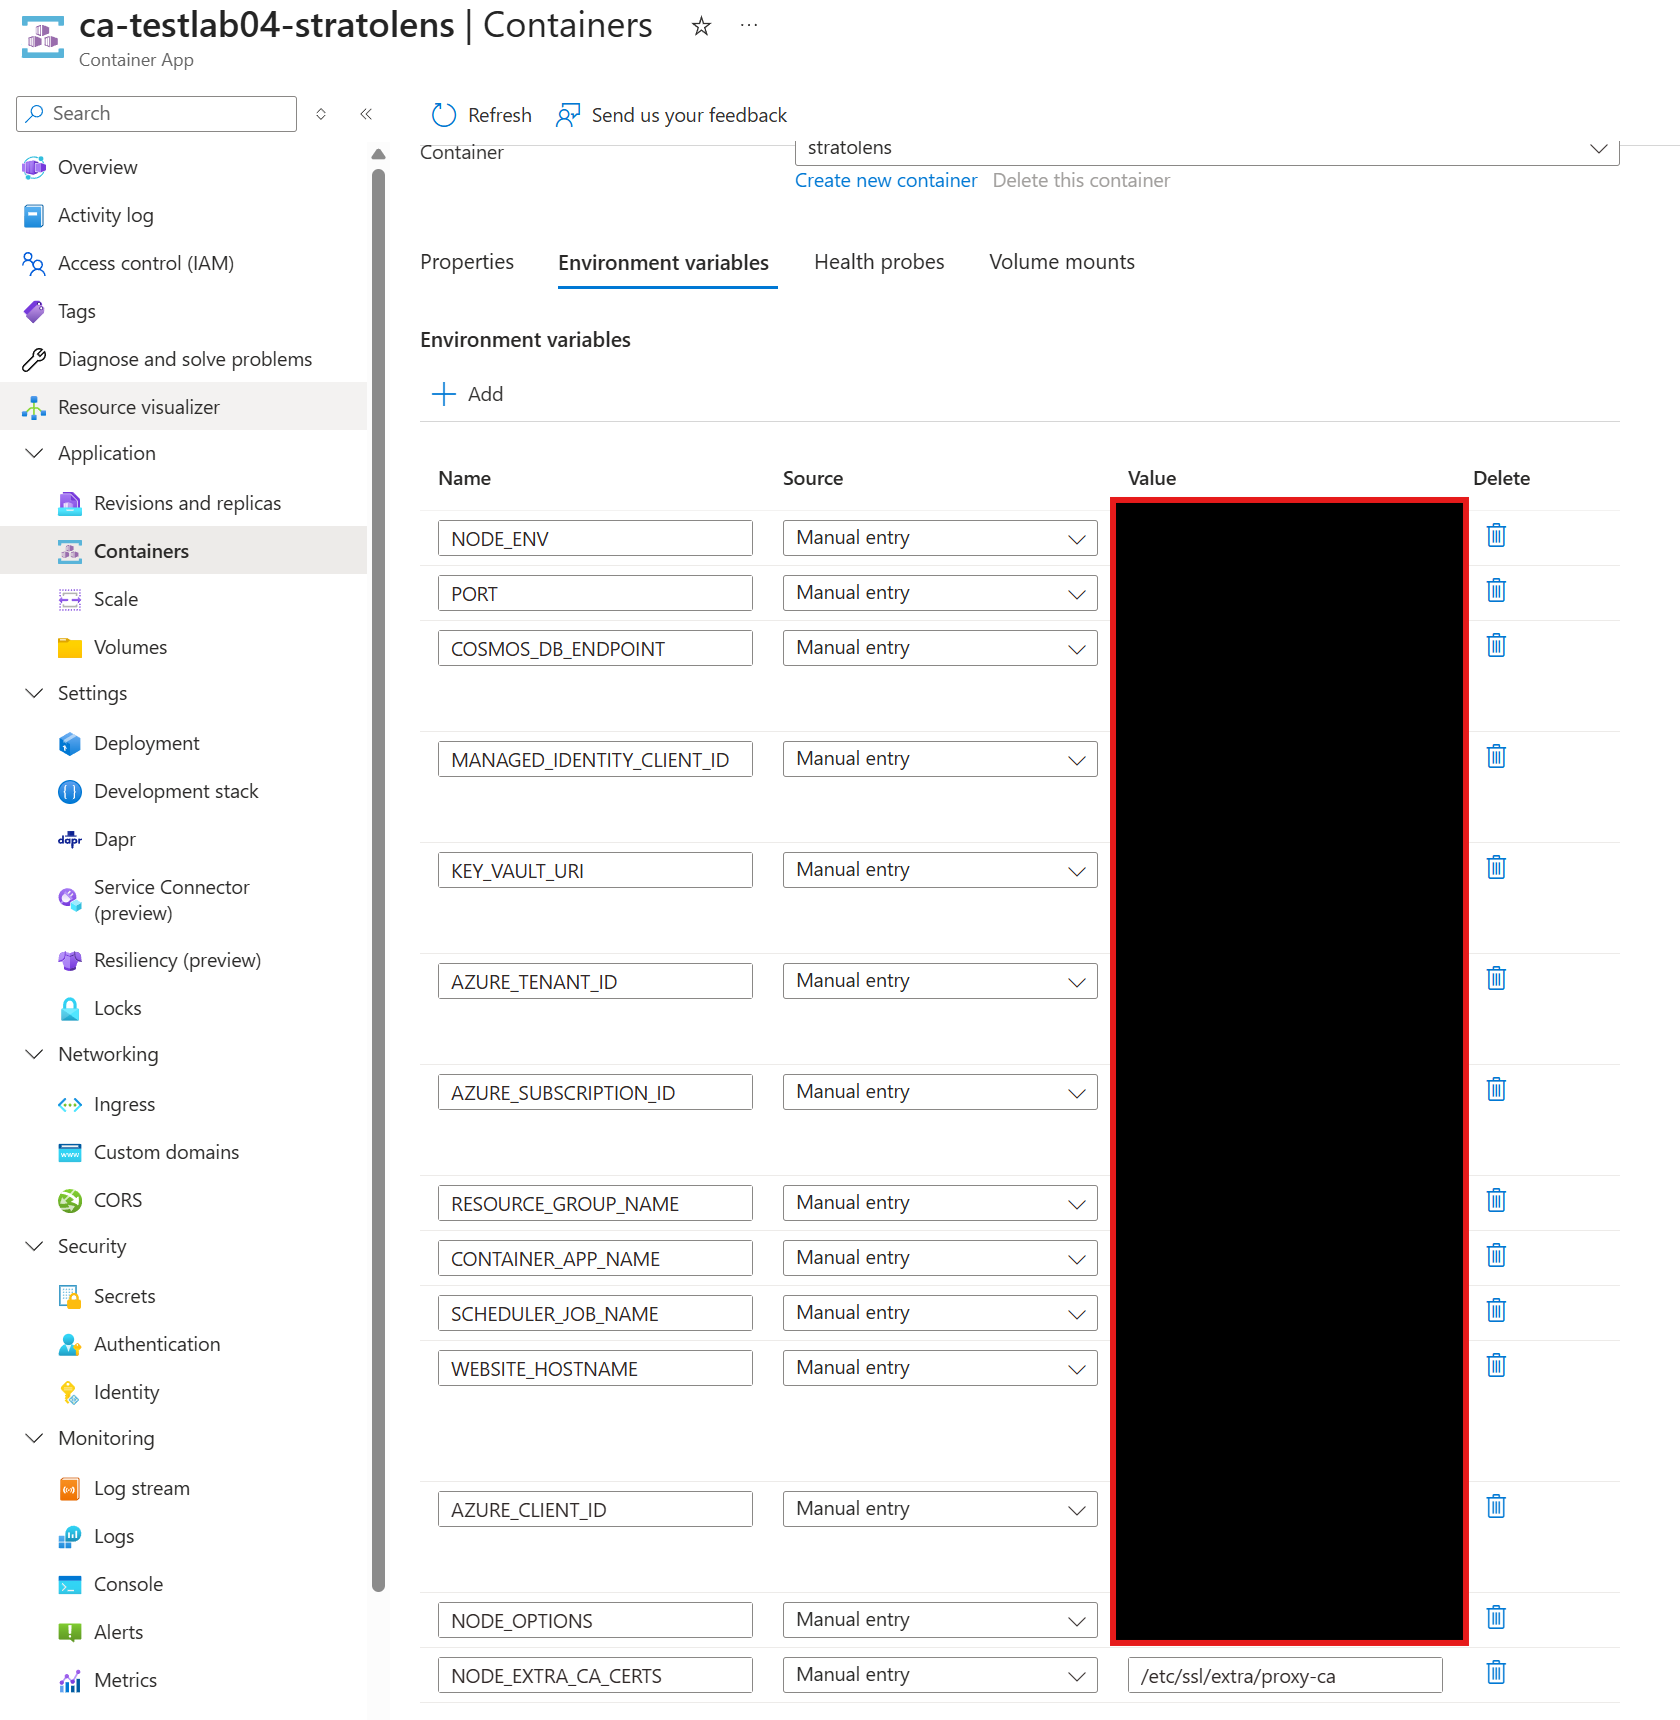
Task: Open Deployment page
Action: click(x=146, y=743)
